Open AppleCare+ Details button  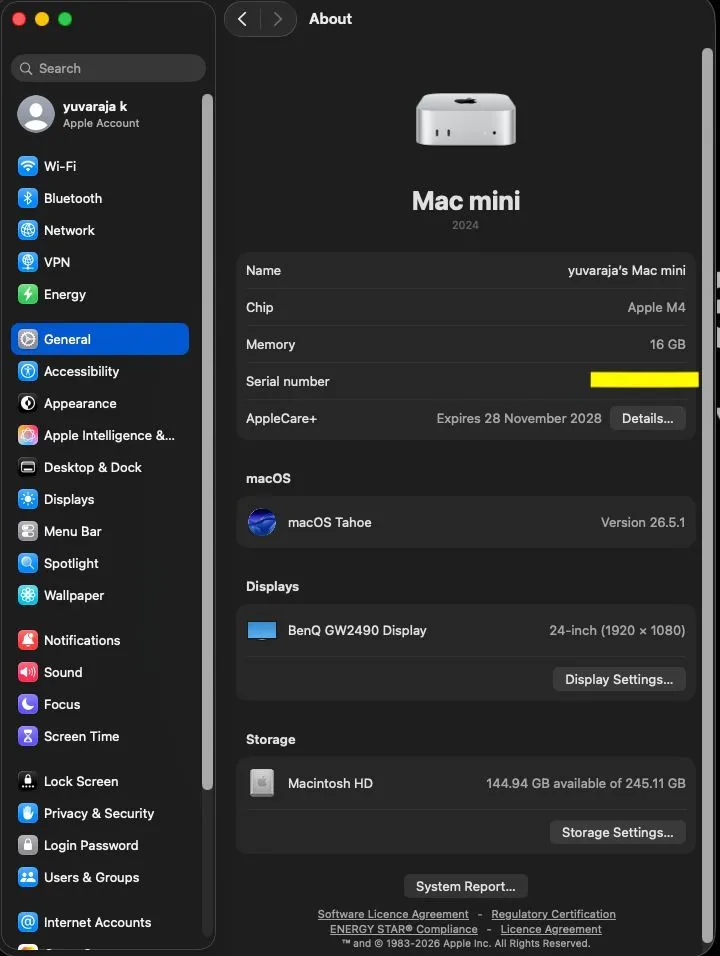pyautogui.click(x=647, y=418)
